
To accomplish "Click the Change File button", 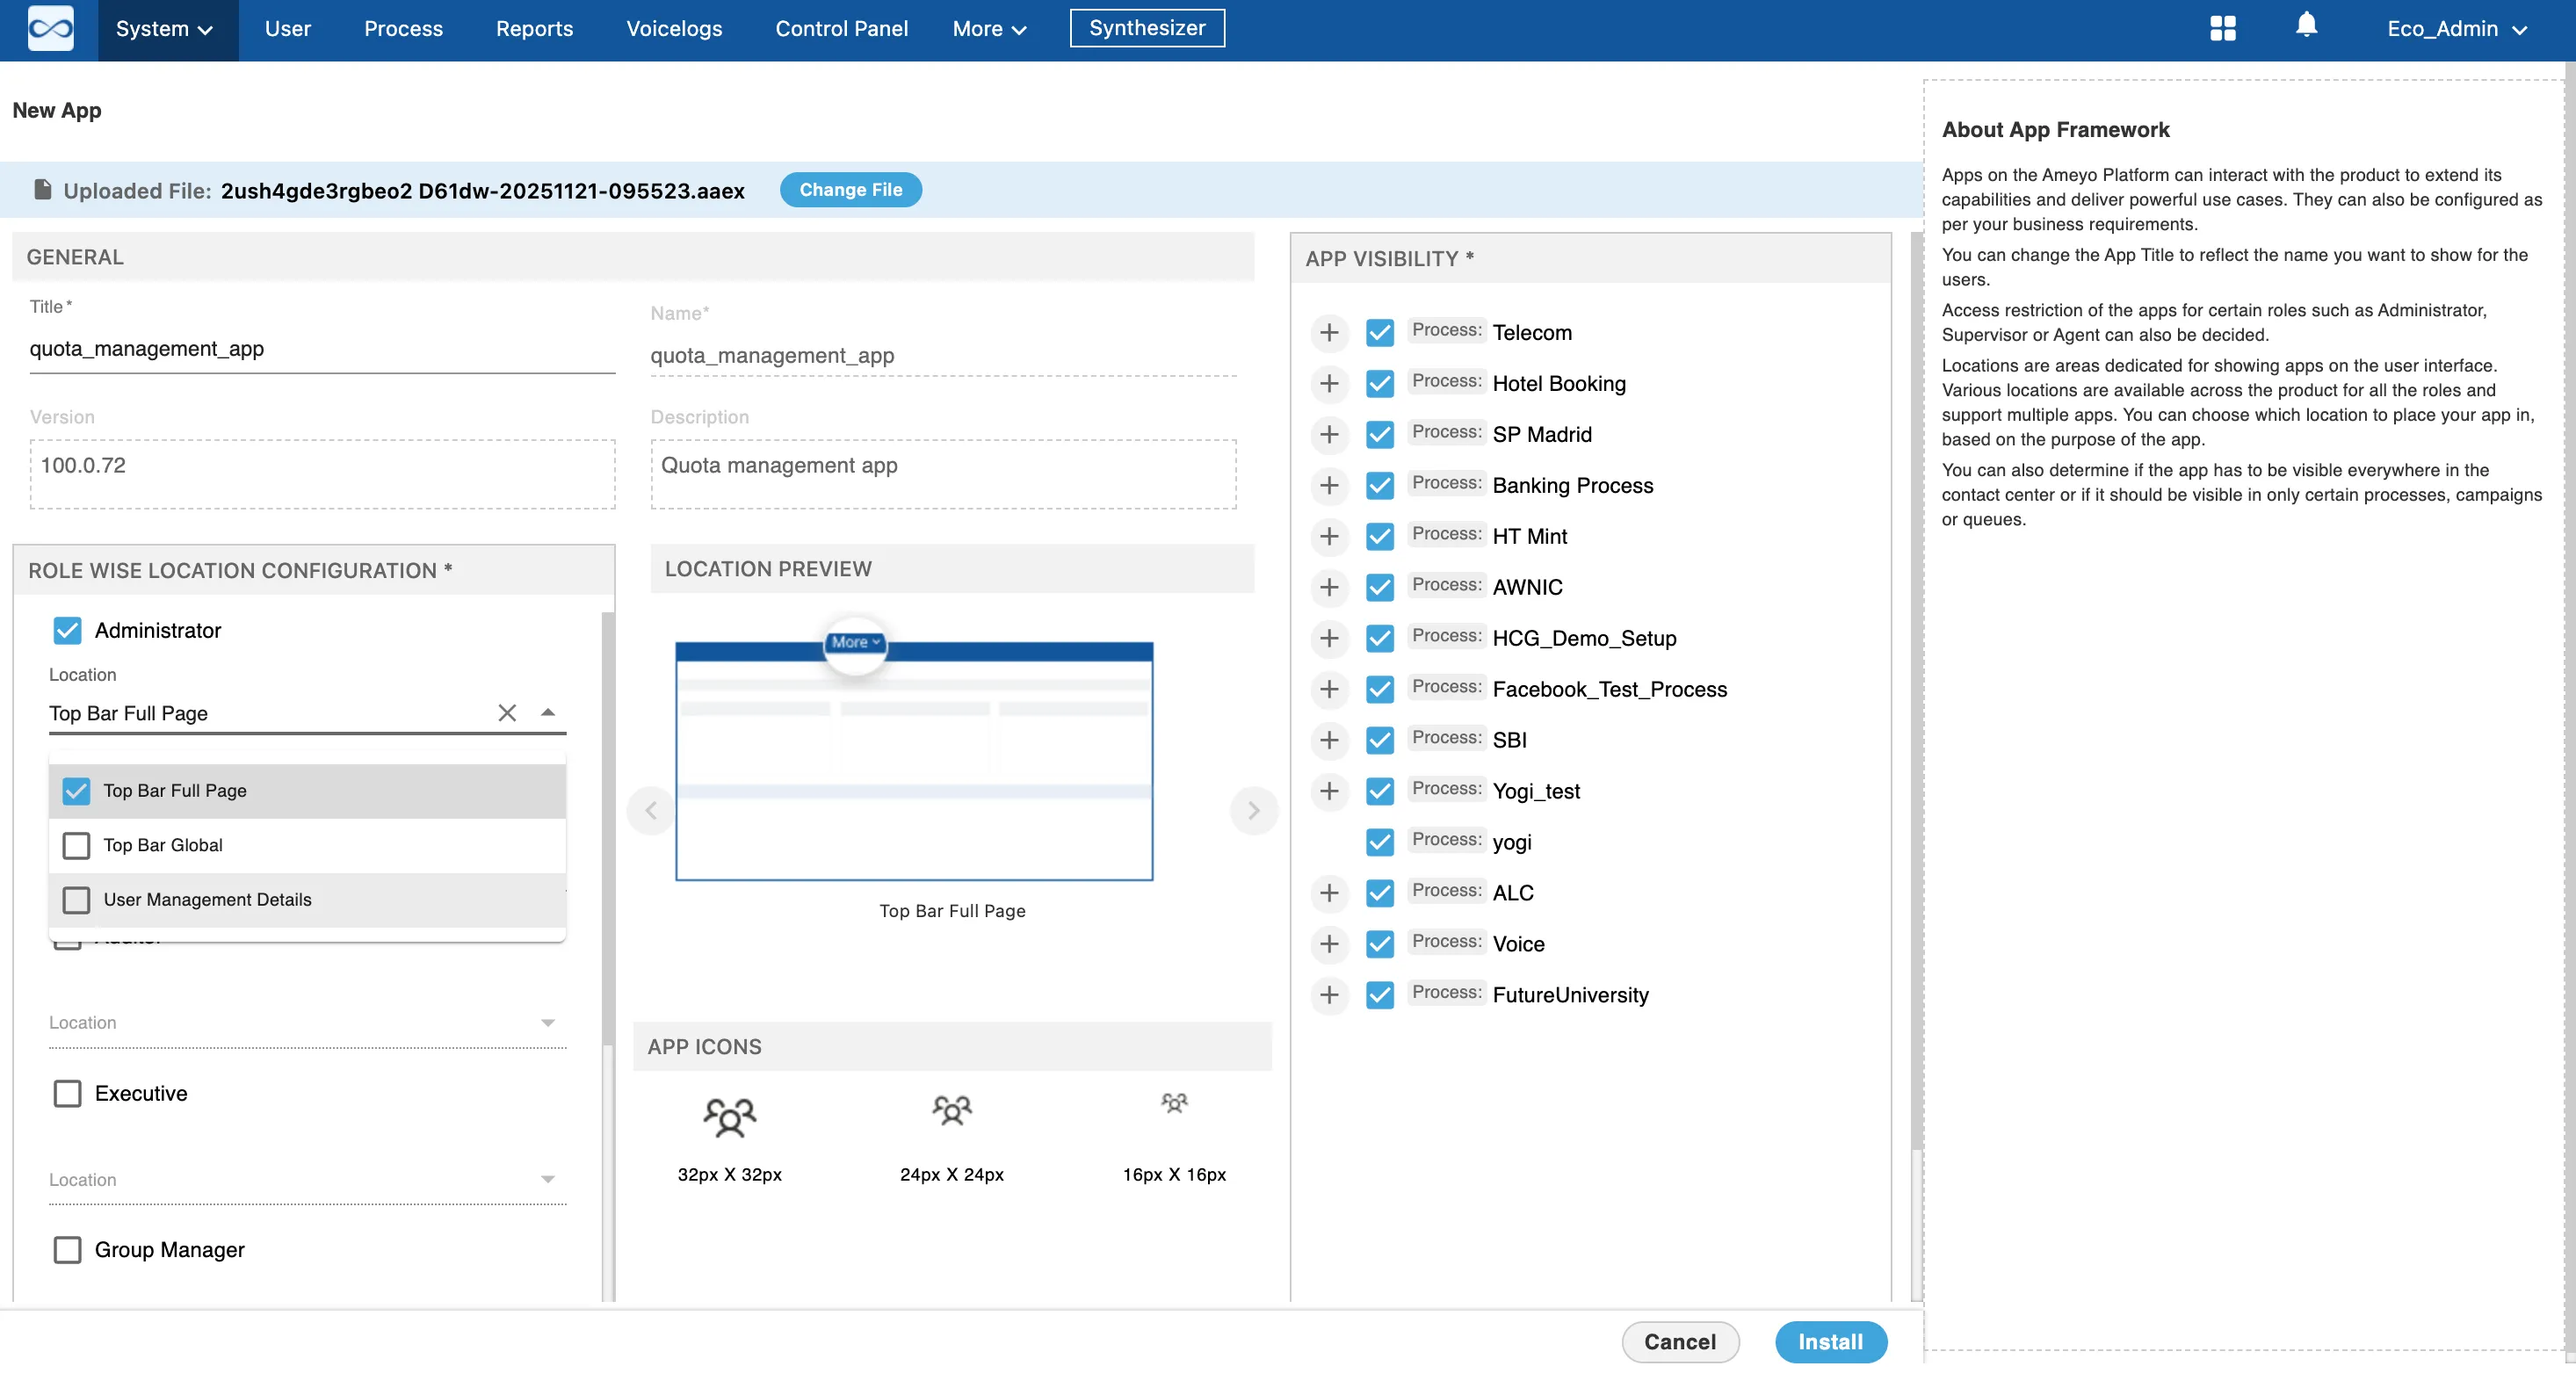I will 851,189.
